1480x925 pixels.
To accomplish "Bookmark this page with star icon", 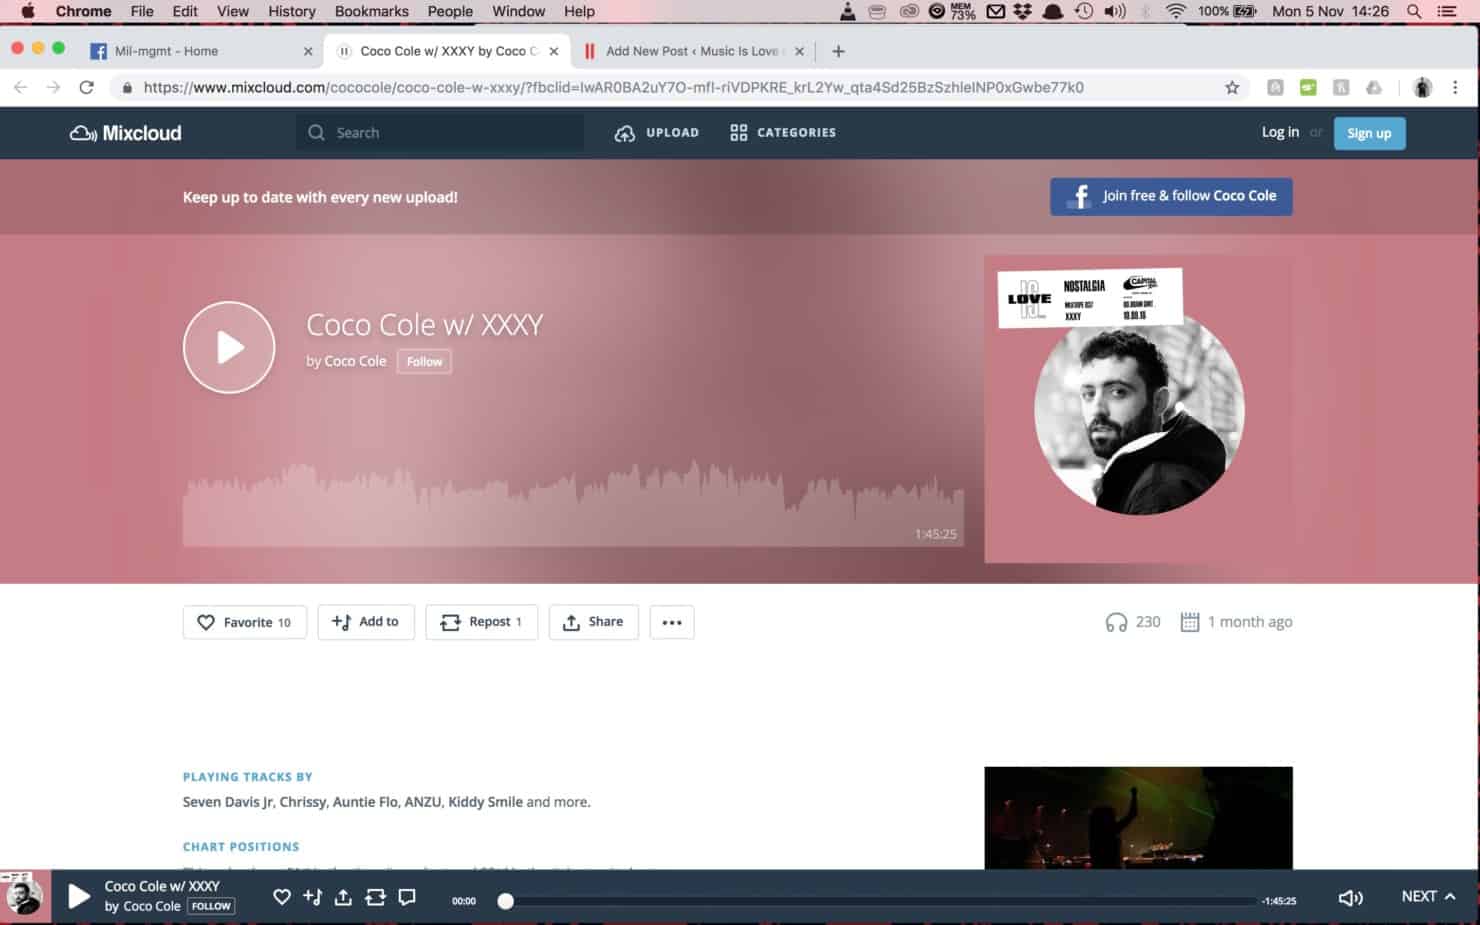I will pos(1232,87).
